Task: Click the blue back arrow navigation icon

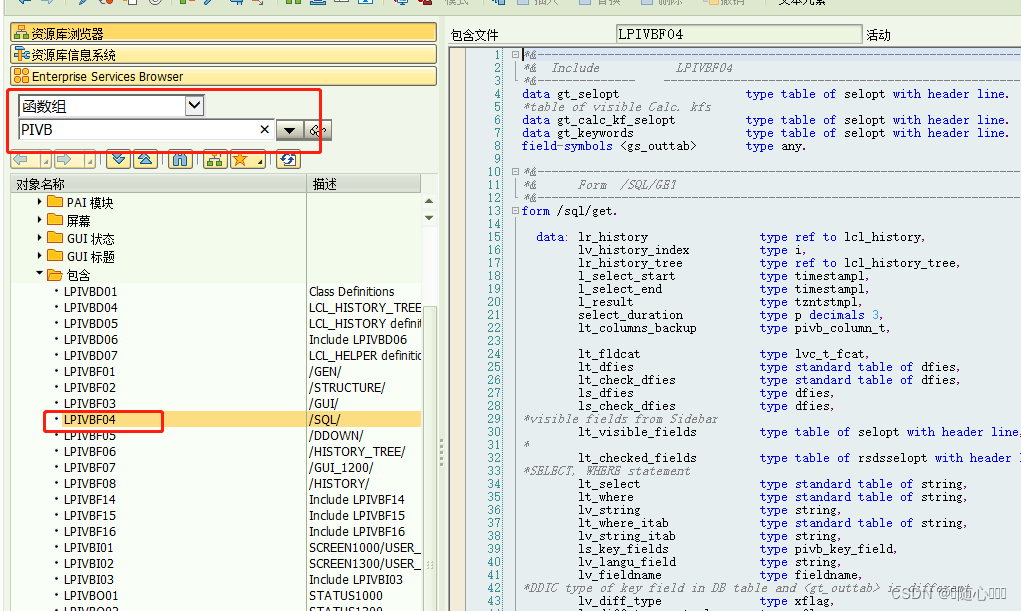Action: pyautogui.click(x=19, y=160)
